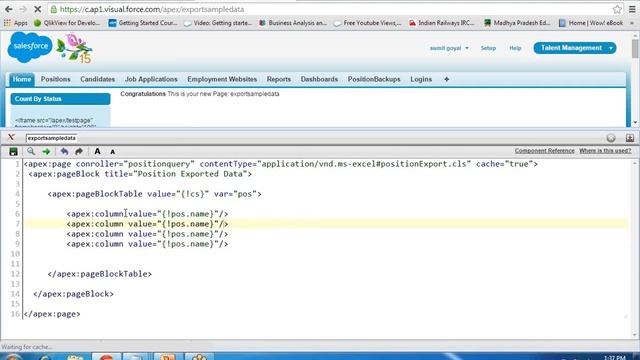The width and height of the screenshot is (640, 360).
Task: Open the Where is this used? link
Action: 605,151
